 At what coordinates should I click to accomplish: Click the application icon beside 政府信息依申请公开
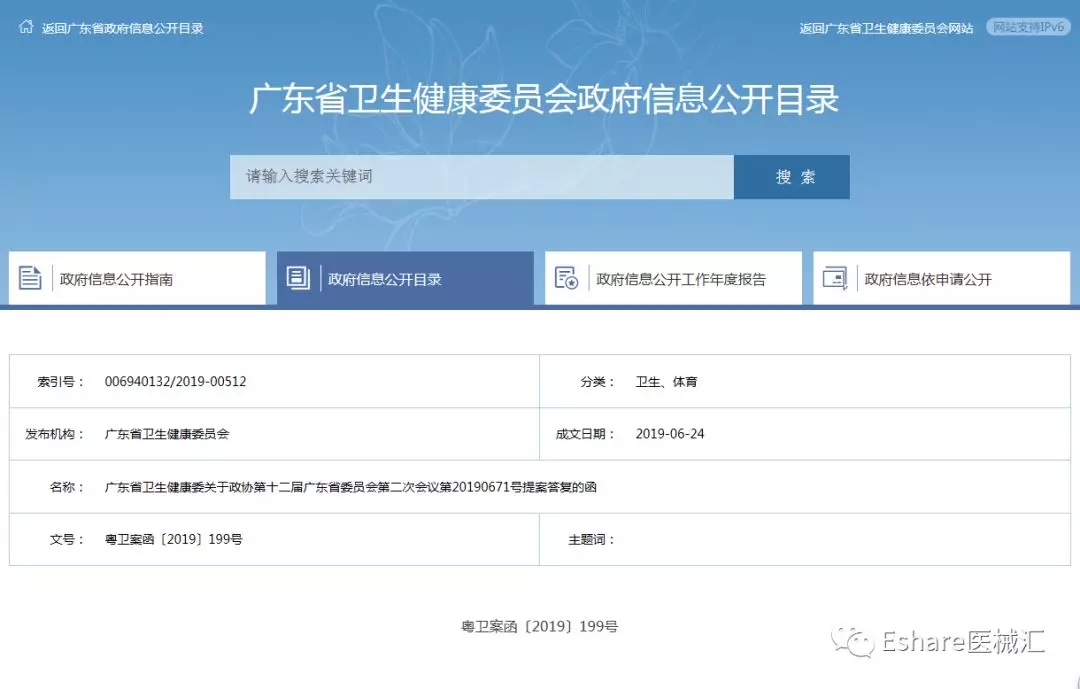click(834, 279)
